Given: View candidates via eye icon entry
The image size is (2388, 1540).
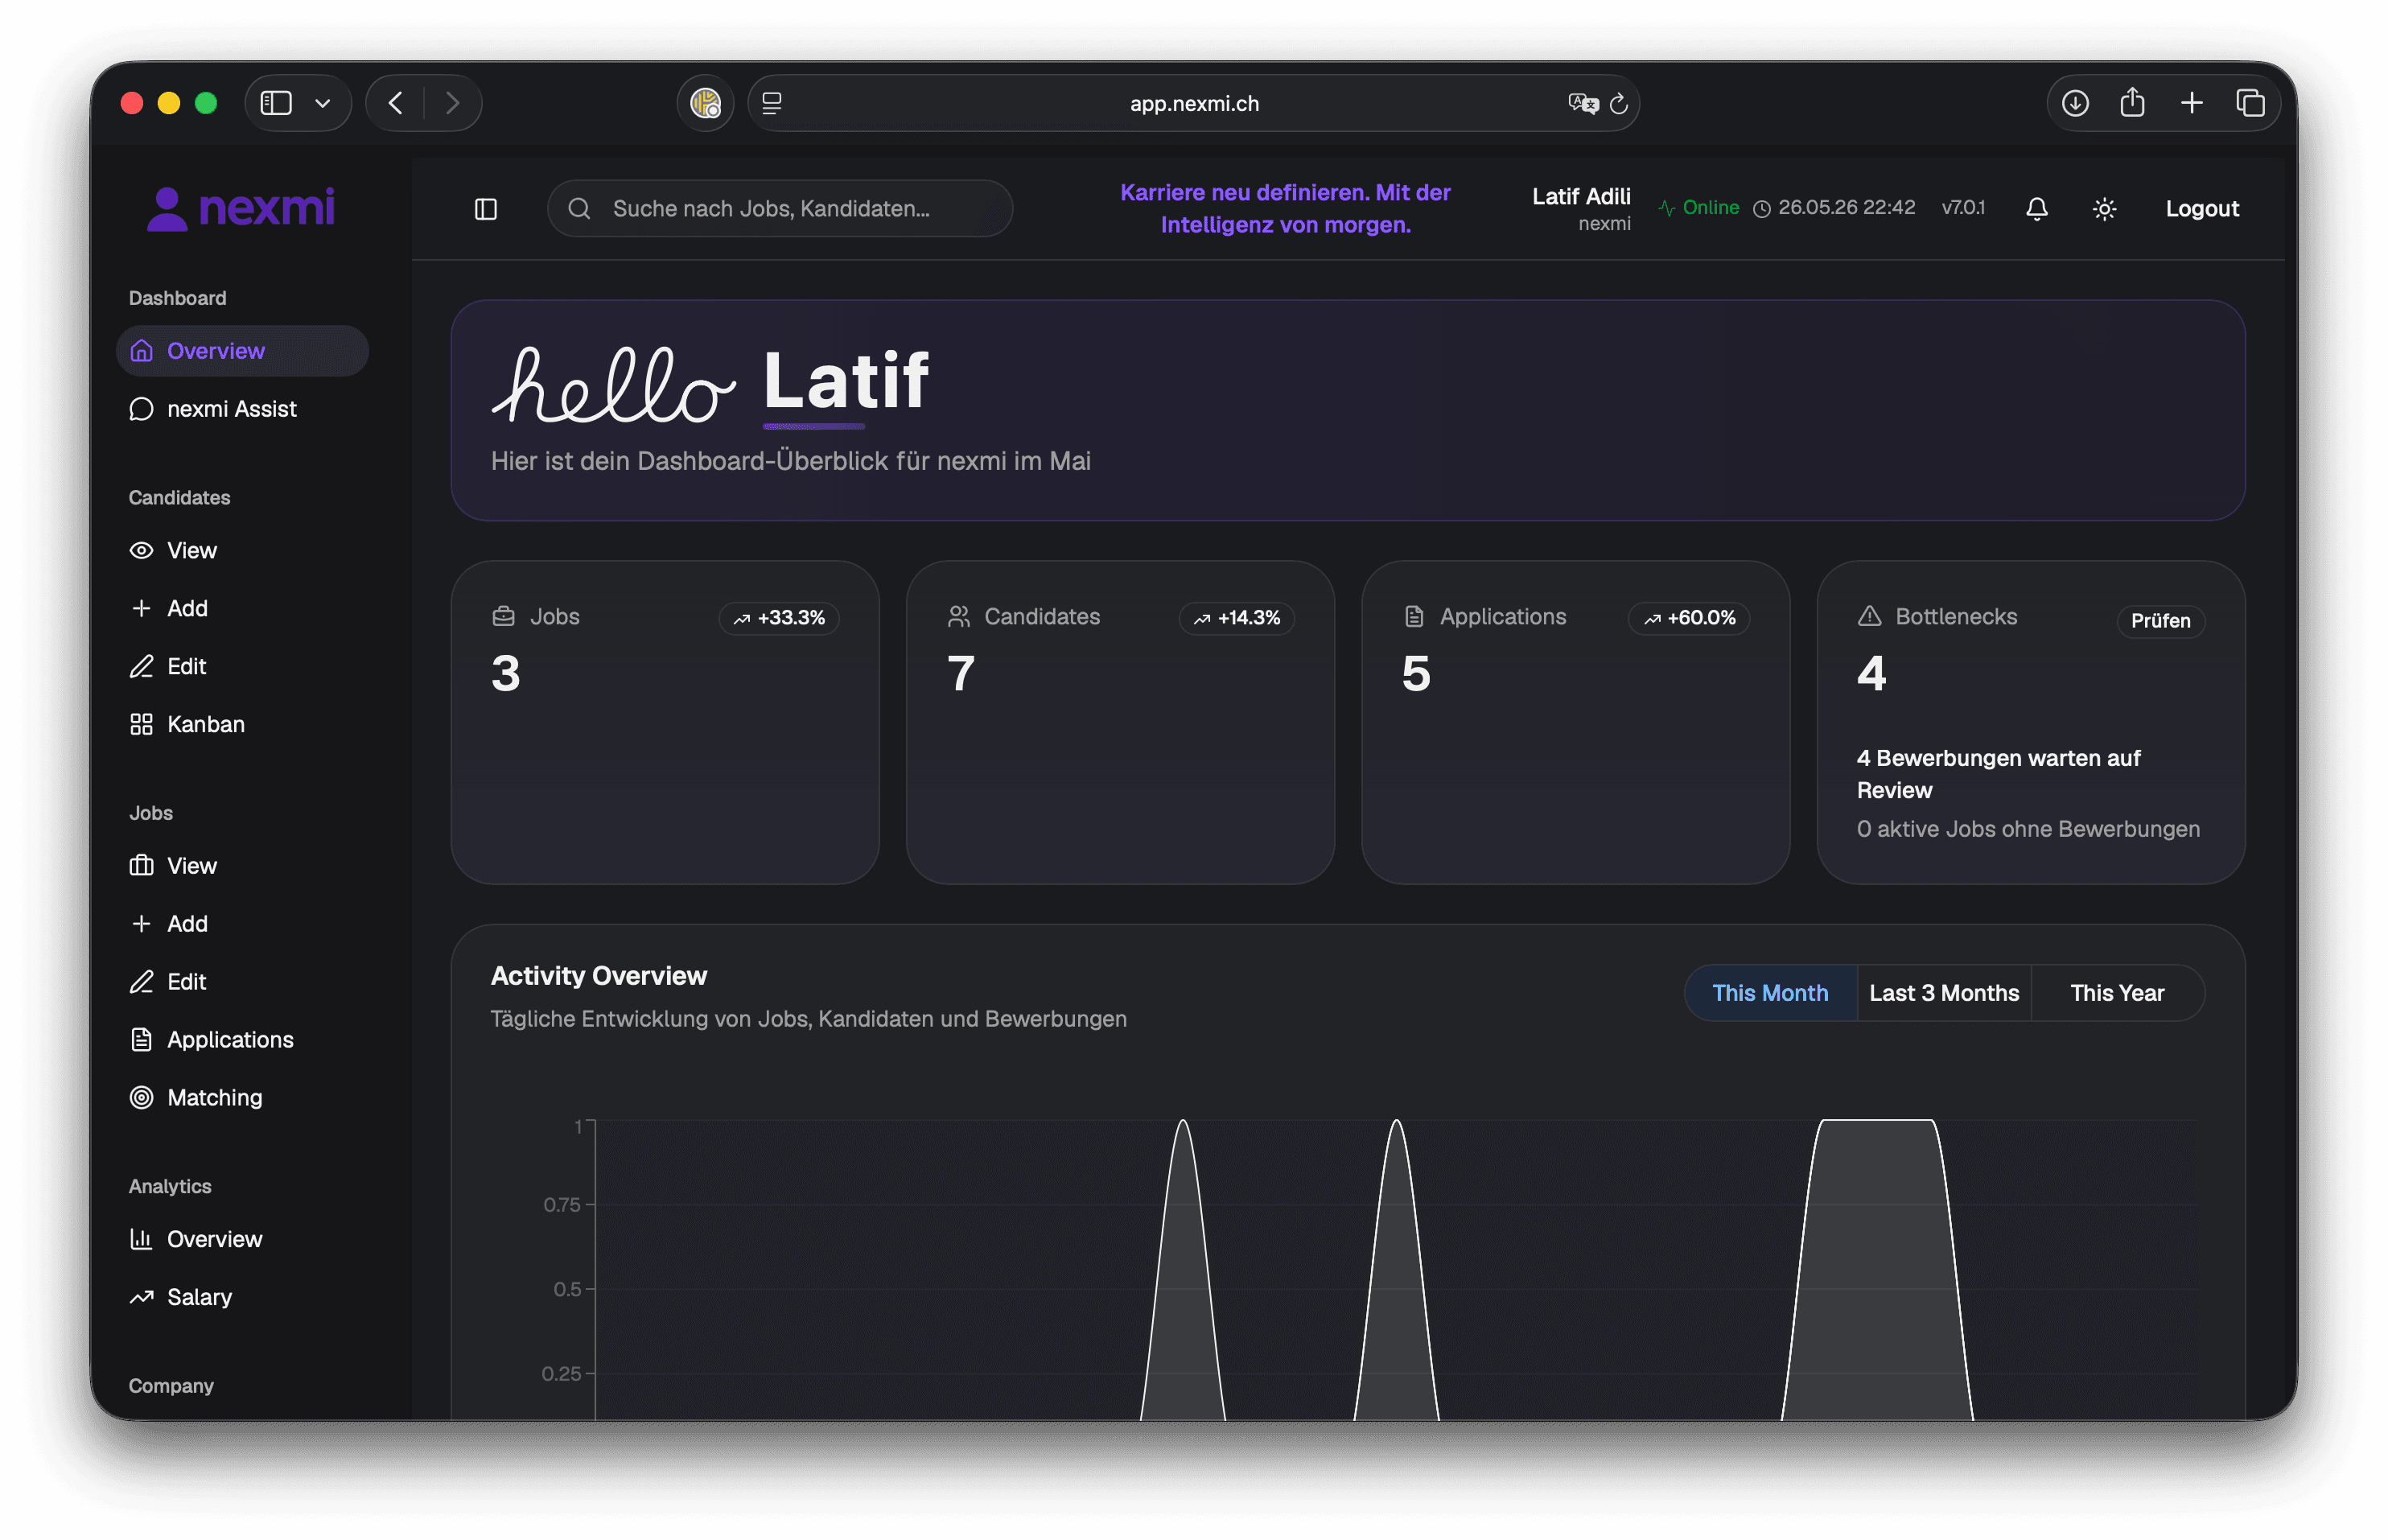Looking at the screenshot, I should [x=242, y=550].
